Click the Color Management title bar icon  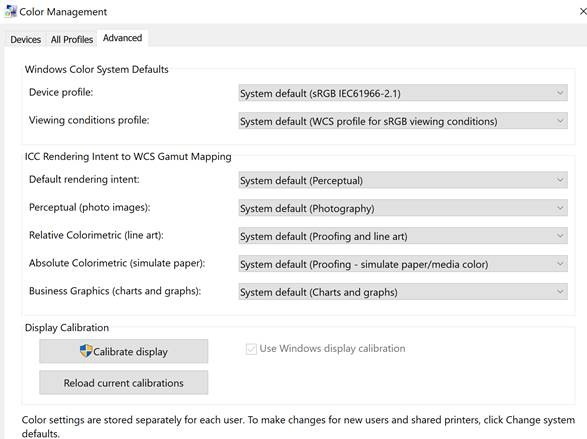pos(10,12)
